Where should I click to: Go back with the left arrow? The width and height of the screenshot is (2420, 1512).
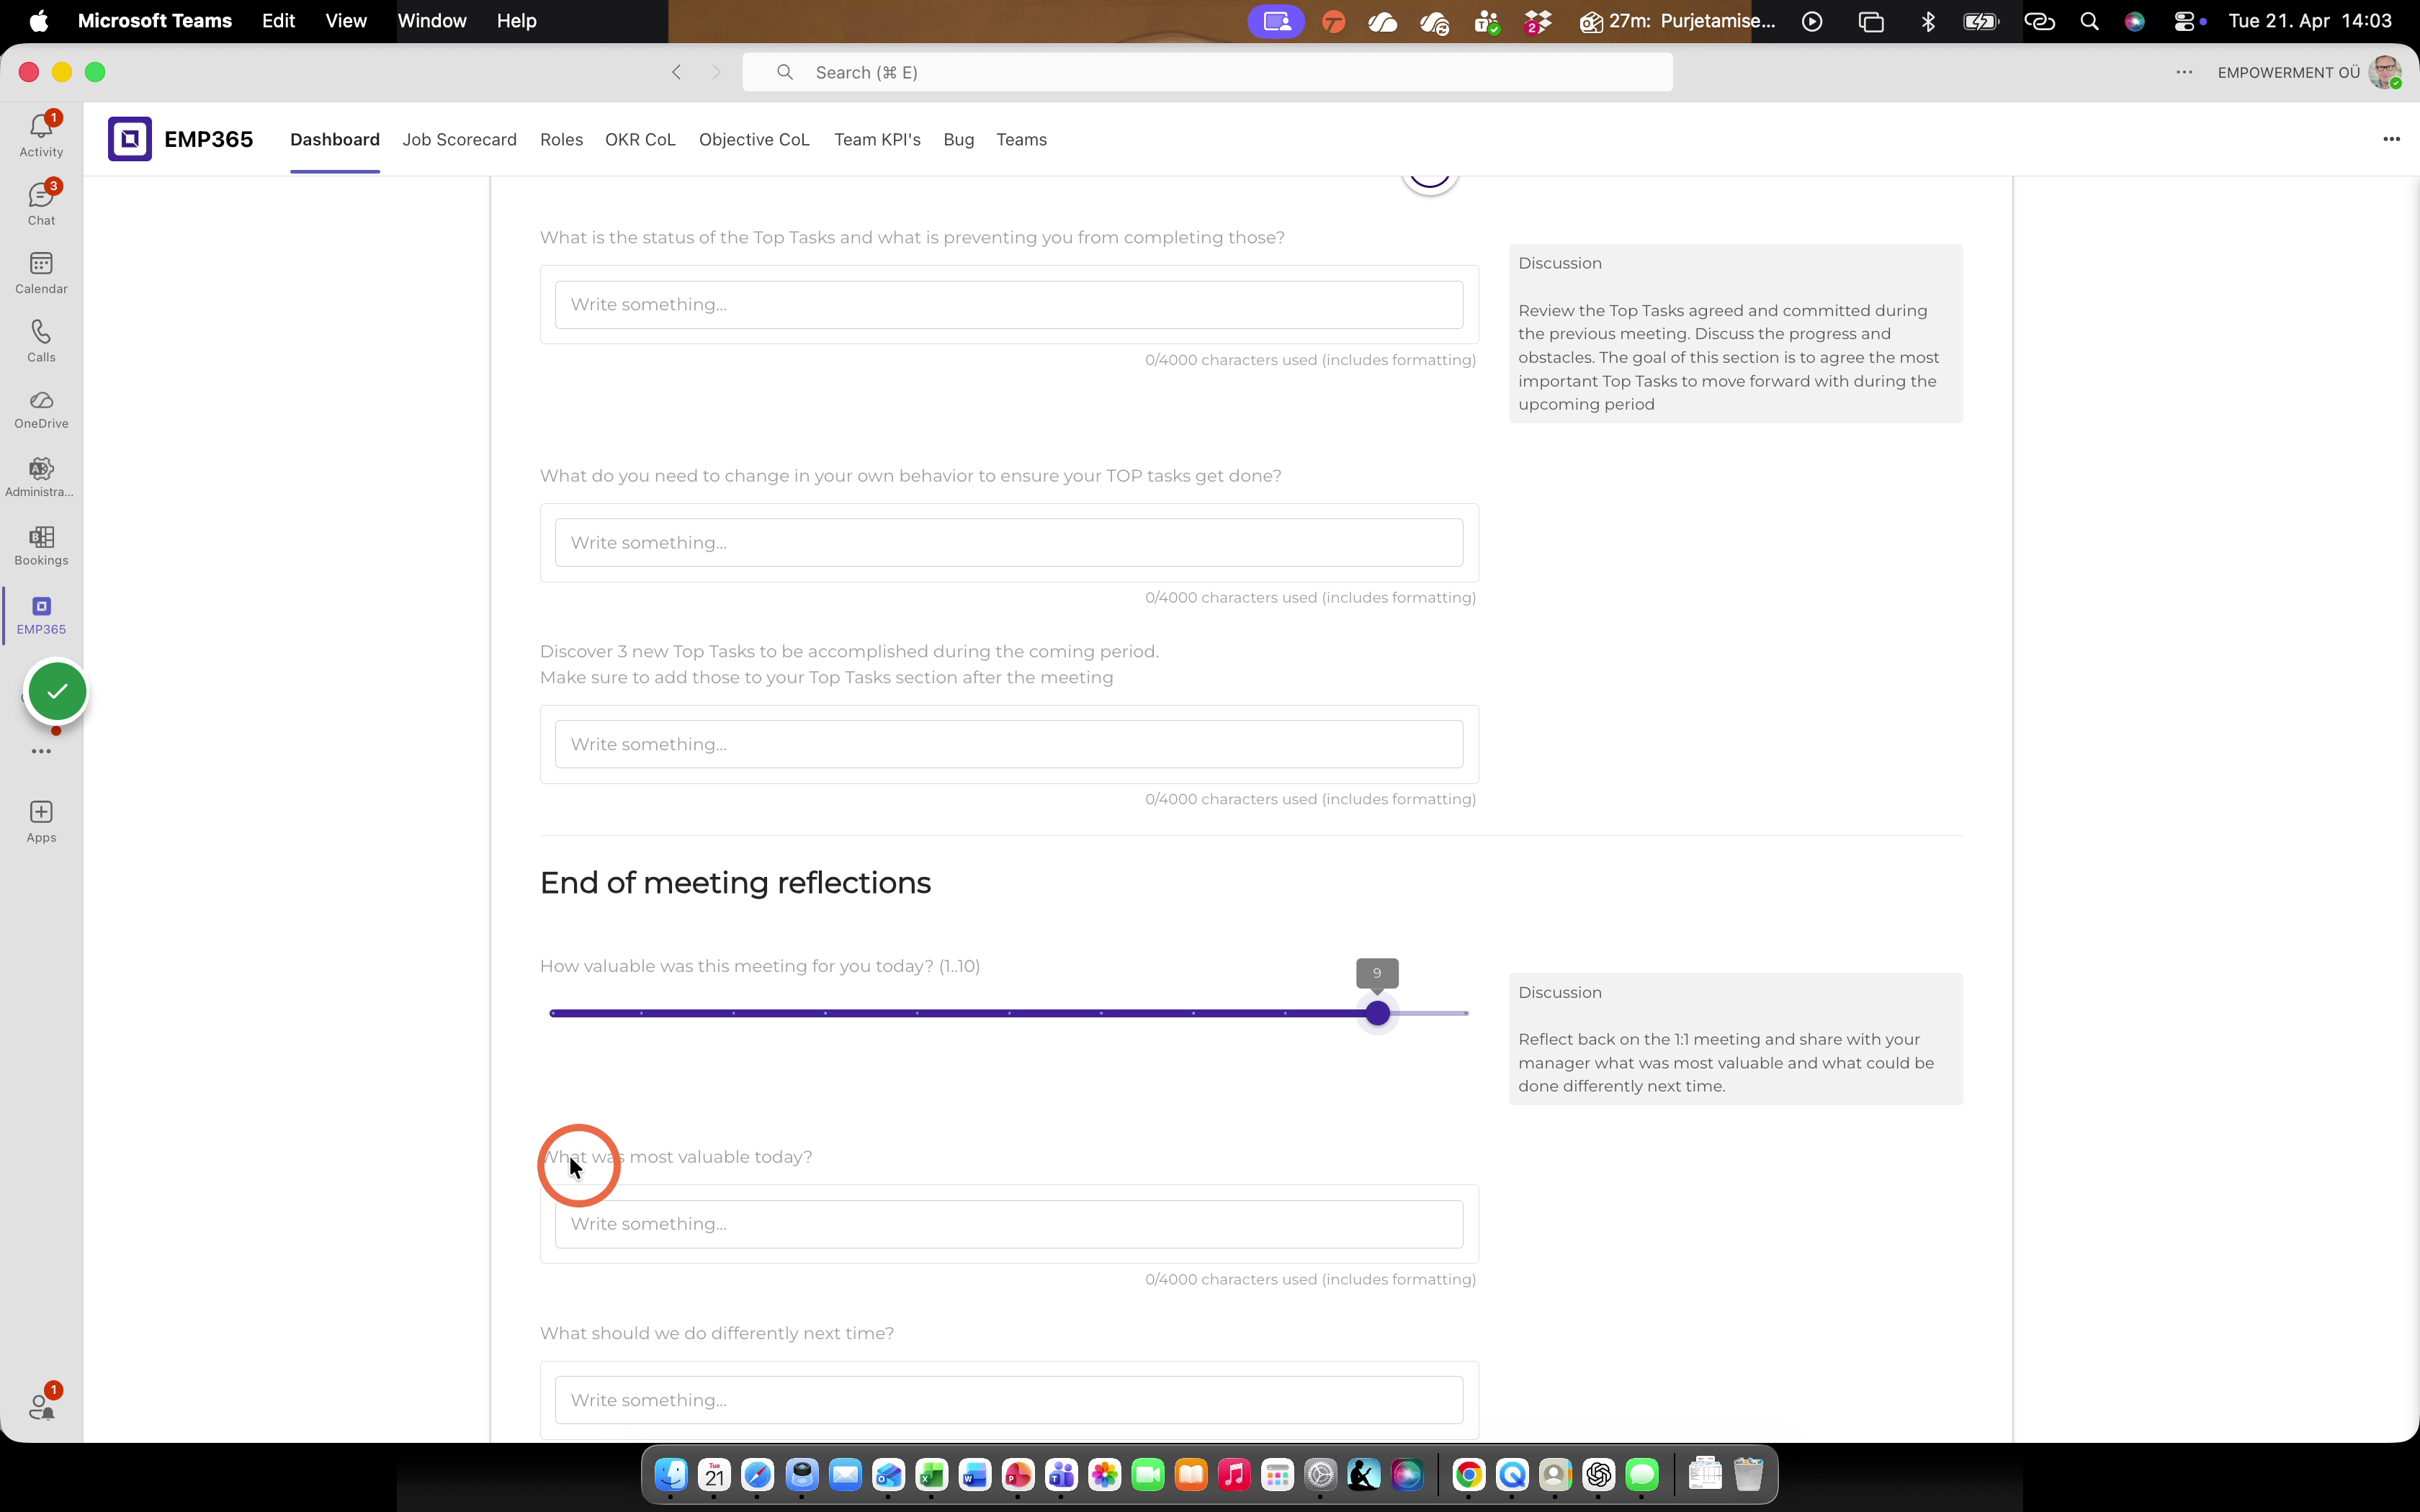[x=677, y=72]
